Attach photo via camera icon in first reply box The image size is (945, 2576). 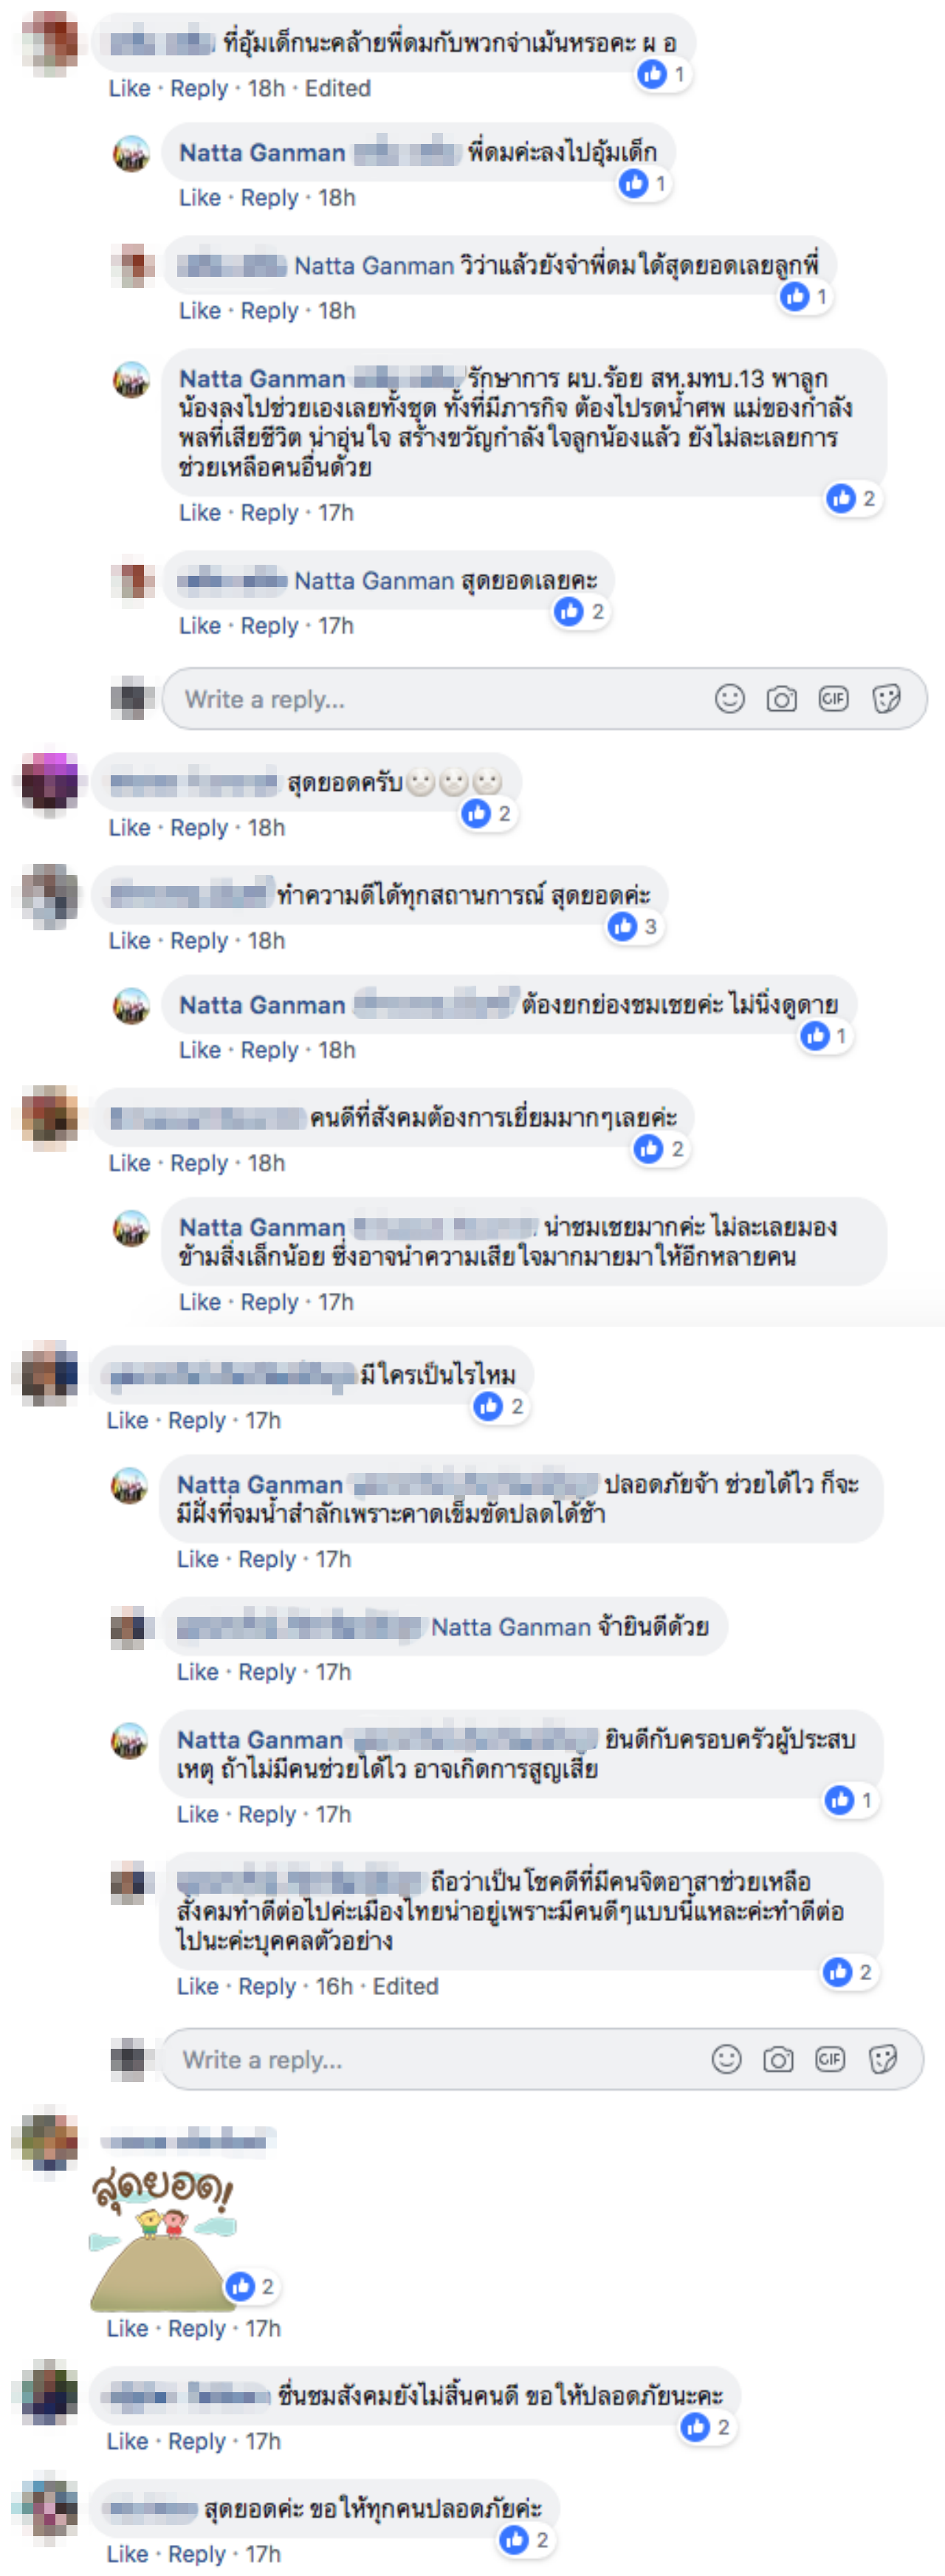click(781, 698)
